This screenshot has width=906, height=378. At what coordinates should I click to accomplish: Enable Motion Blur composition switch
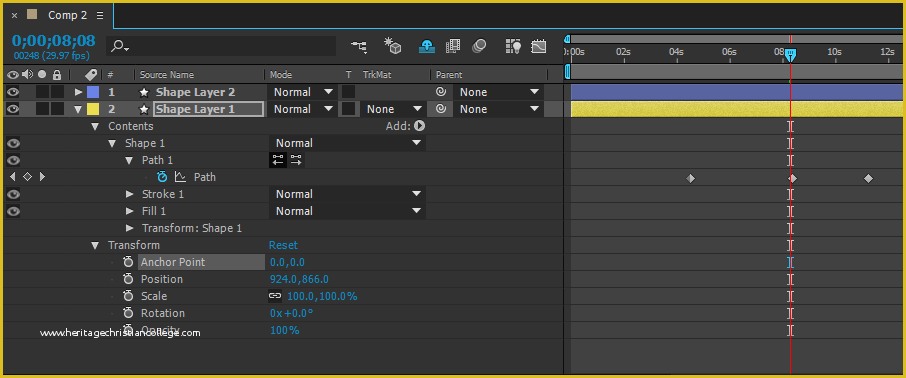480,46
